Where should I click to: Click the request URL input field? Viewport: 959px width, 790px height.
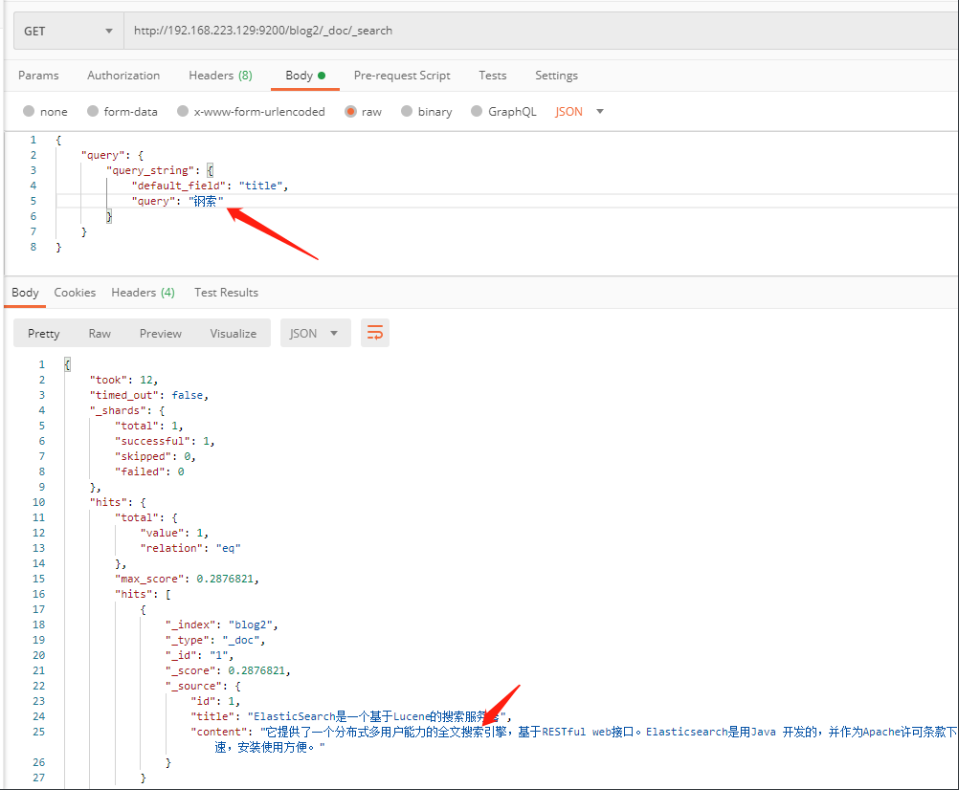(x=541, y=31)
